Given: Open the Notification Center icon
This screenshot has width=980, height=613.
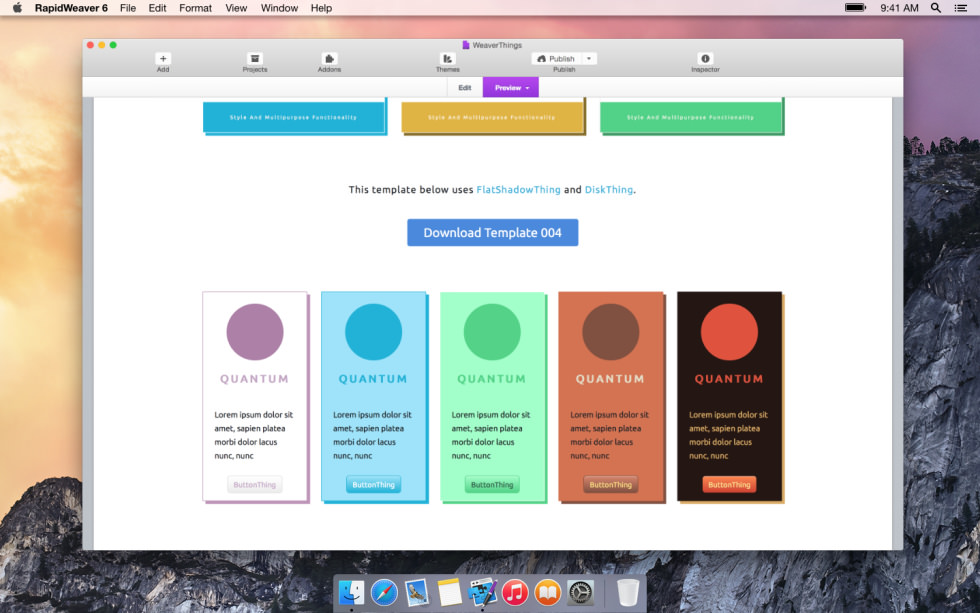Looking at the screenshot, I should [961, 8].
